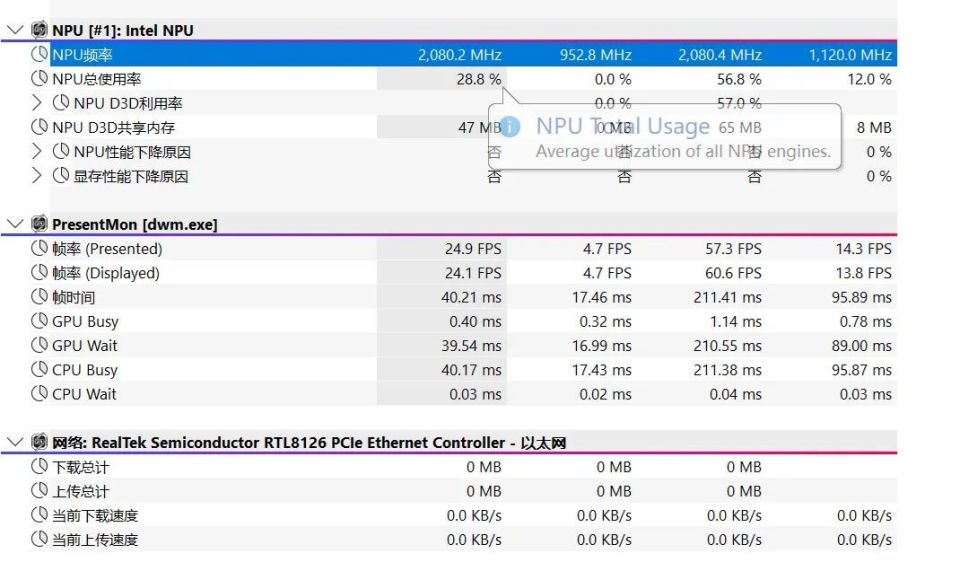Viewport: 960px width, 571px height.
Task: Click the 2,080.2 MHz NPU frequency value
Action: pyautogui.click(x=459, y=55)
